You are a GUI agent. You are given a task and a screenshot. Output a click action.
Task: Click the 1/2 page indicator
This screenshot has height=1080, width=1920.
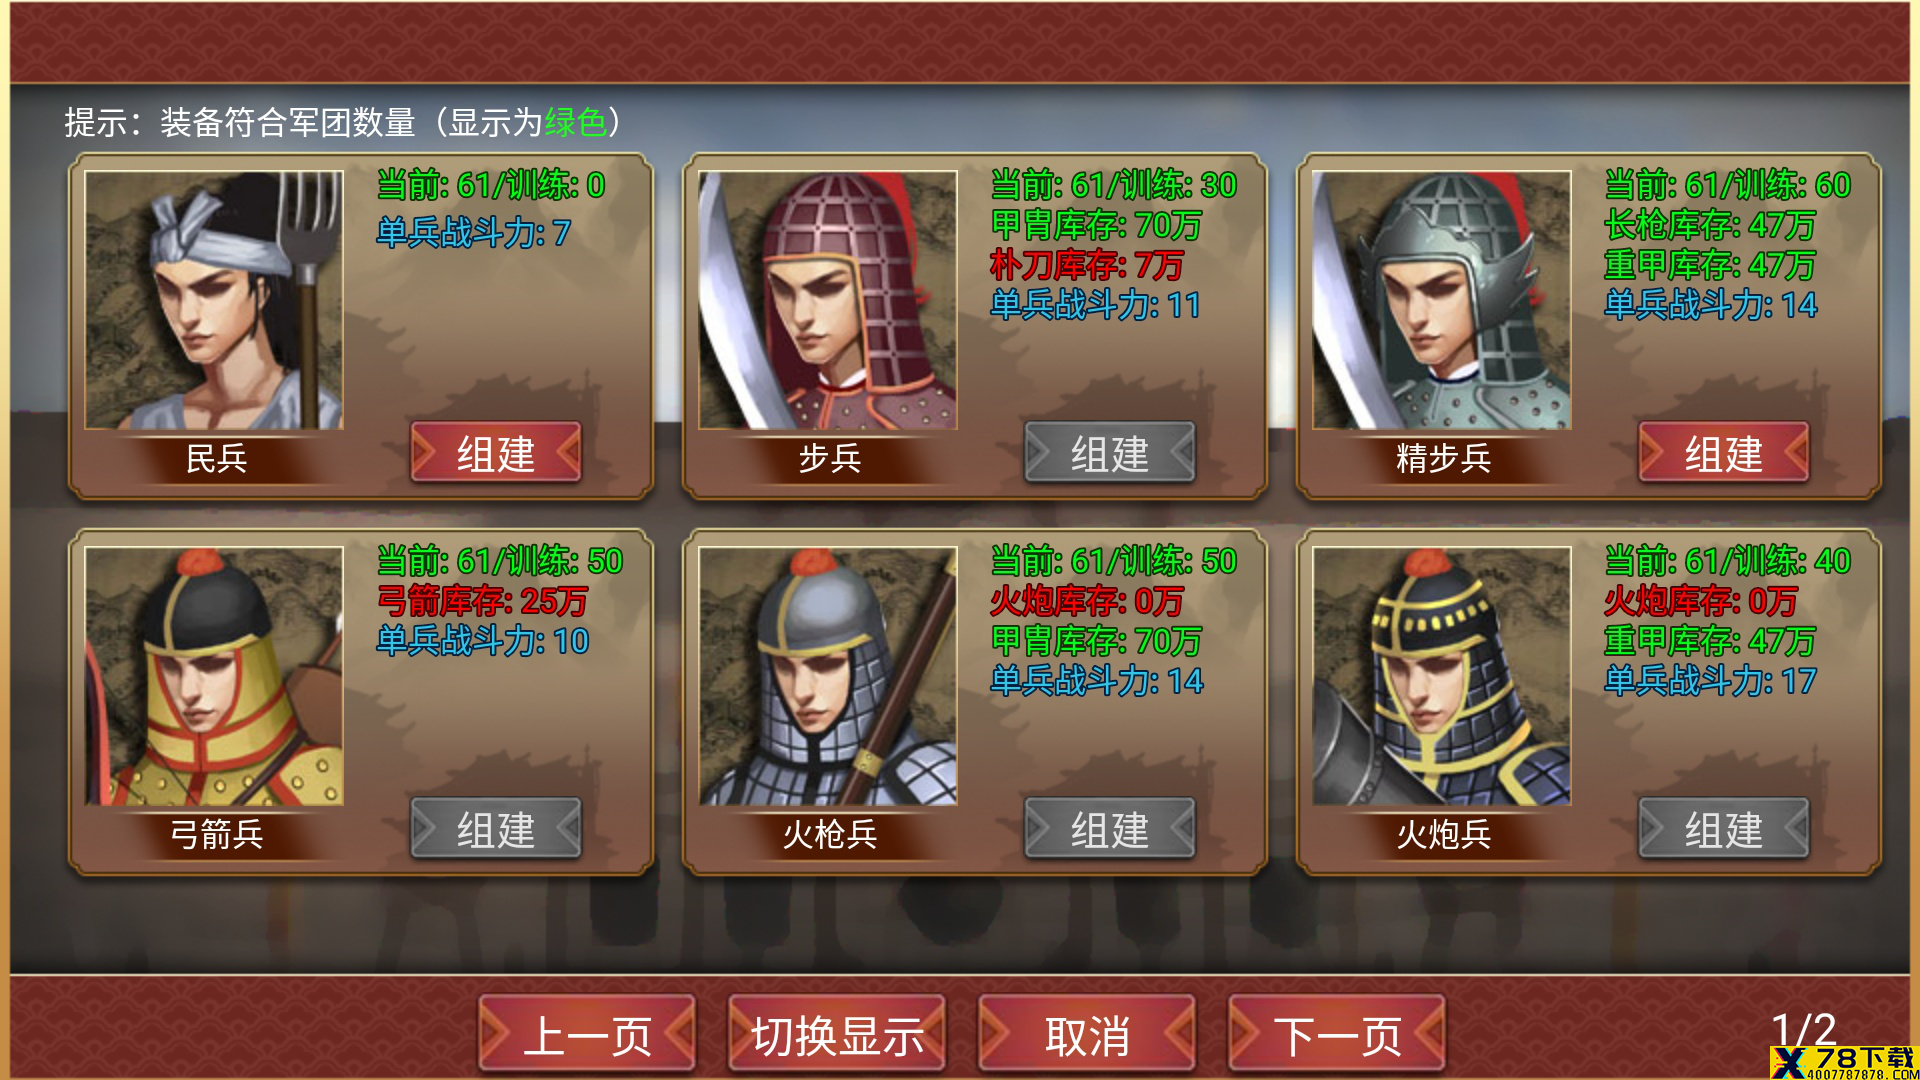point(1803,1030)
